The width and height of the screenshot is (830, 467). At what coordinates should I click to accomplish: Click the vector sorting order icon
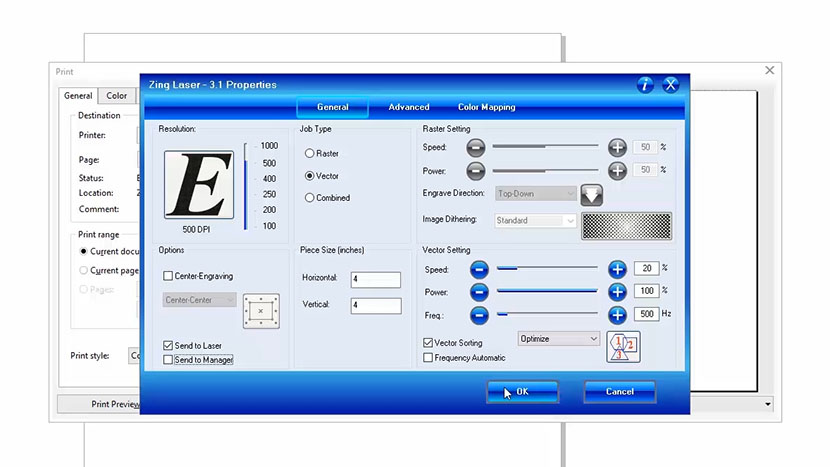click(623, 346)
